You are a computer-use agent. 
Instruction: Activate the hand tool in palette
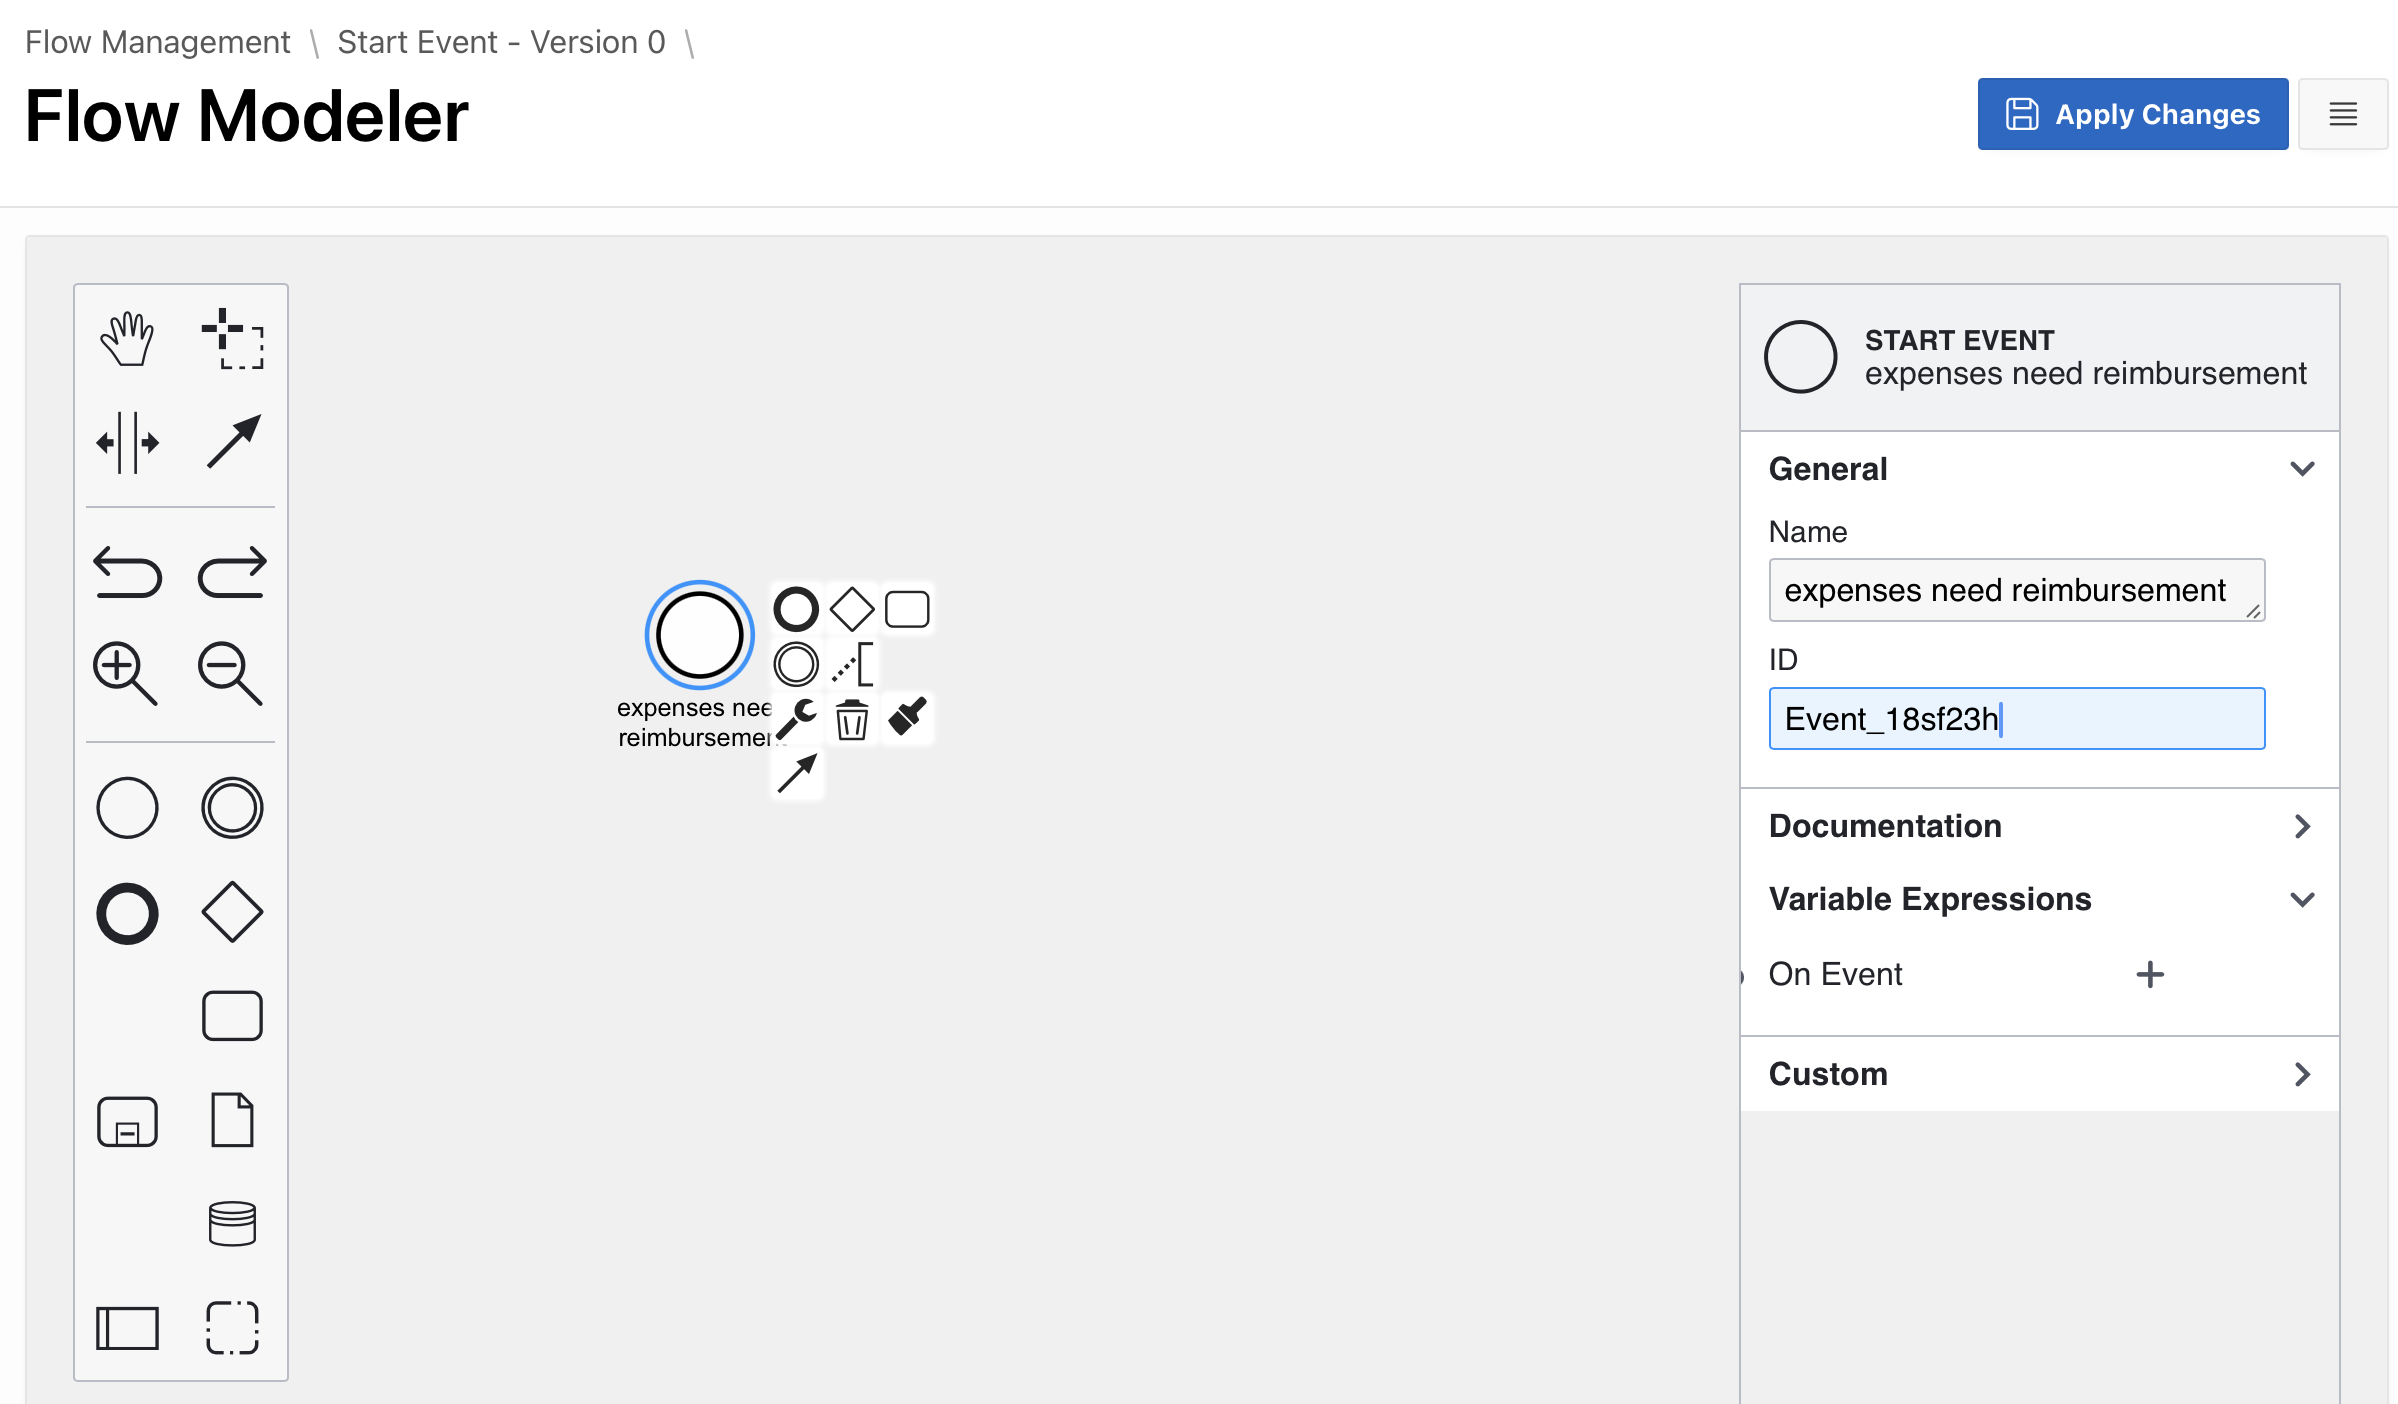(x=127, y=339)
